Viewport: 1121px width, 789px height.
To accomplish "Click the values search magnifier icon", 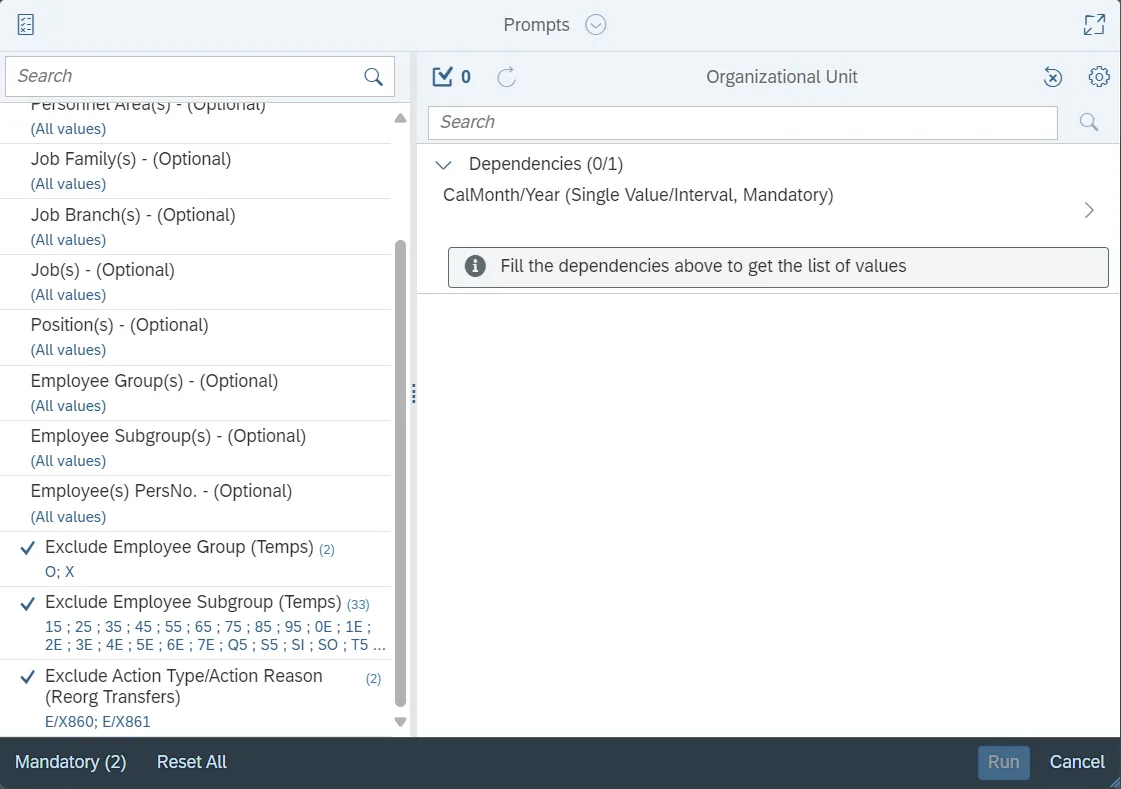I will pos(1089,122).
